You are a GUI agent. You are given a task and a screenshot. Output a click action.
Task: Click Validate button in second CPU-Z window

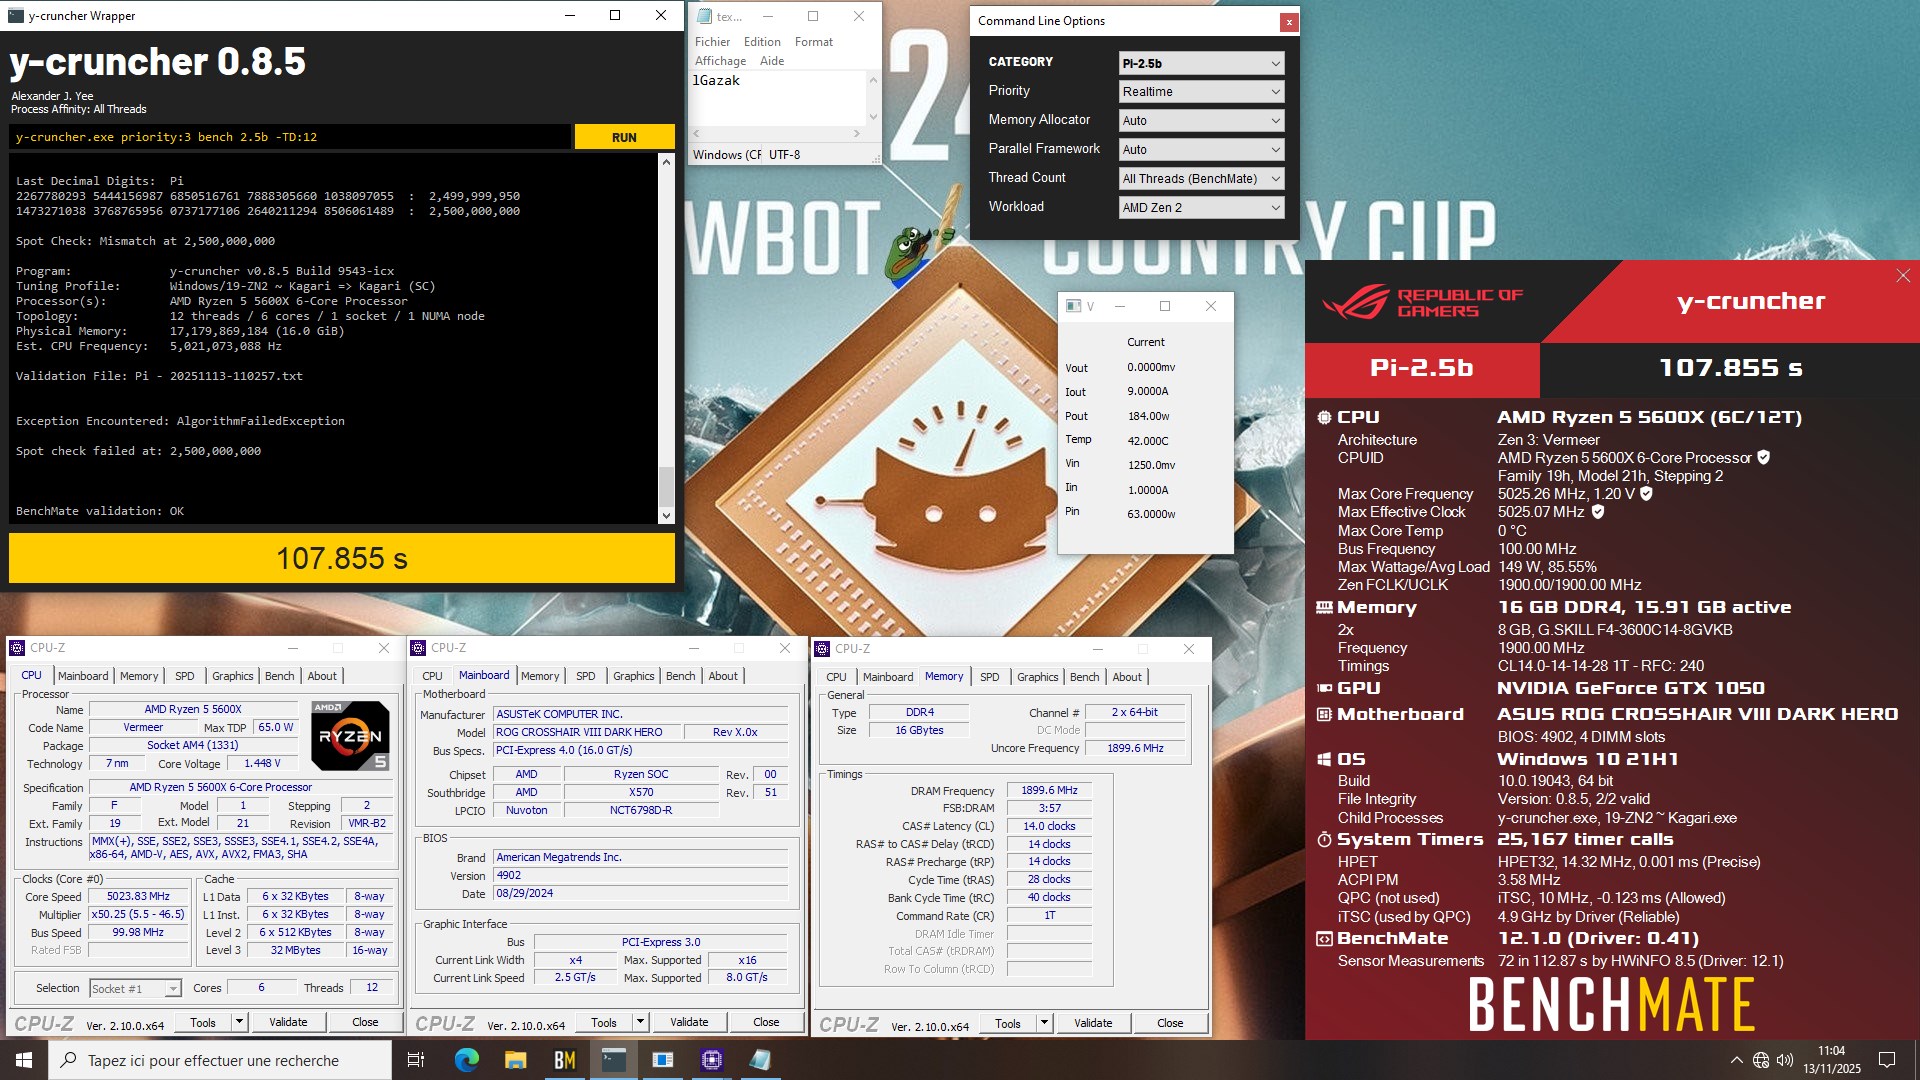click(x=689, y=1022)
